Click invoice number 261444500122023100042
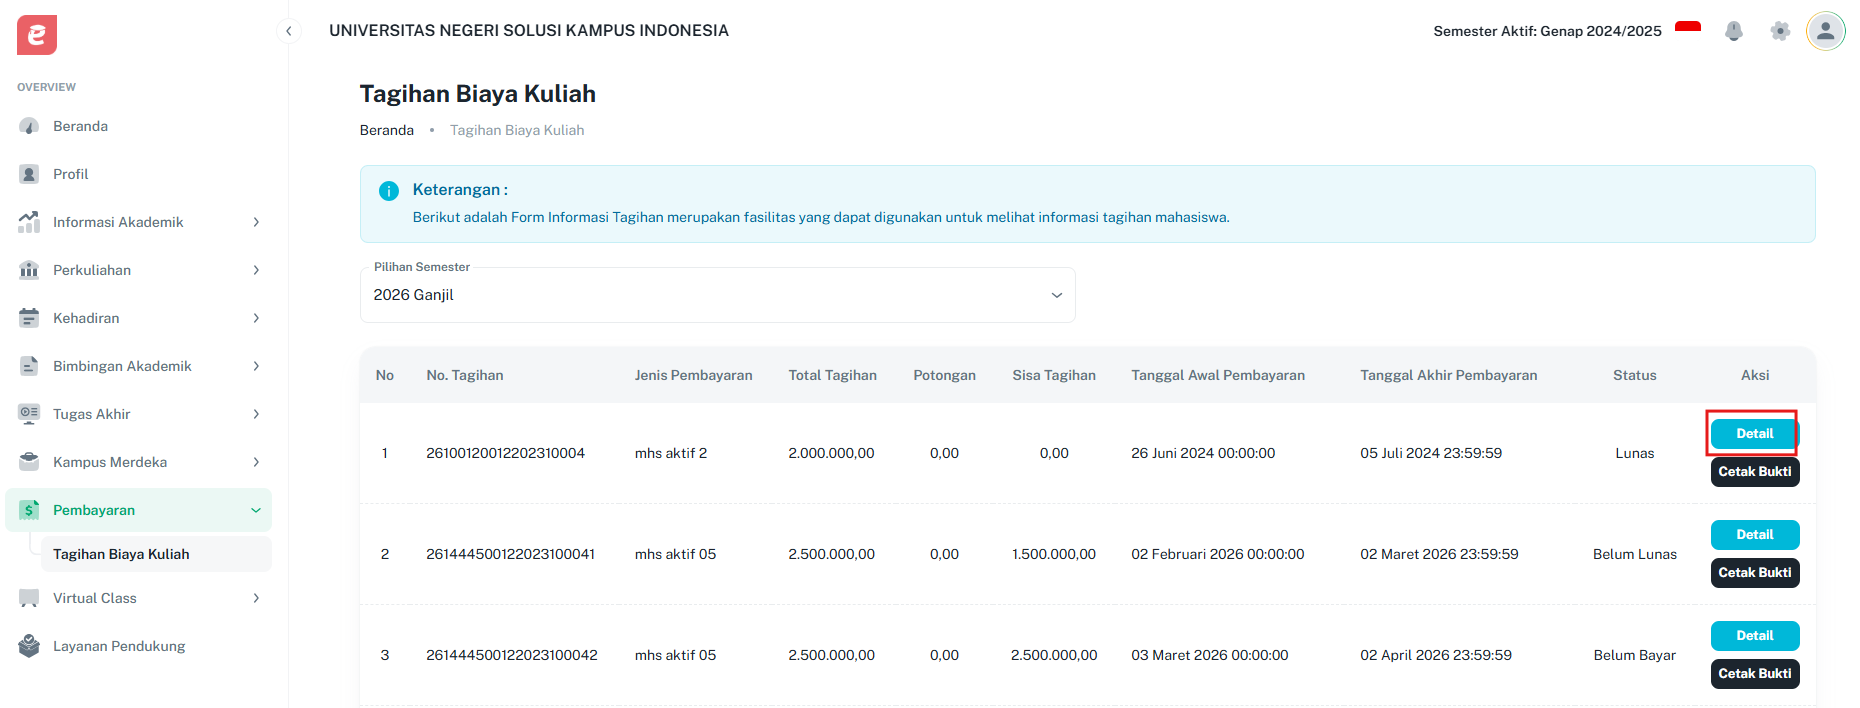1860x708 pixels. click(x=512, y=655)
